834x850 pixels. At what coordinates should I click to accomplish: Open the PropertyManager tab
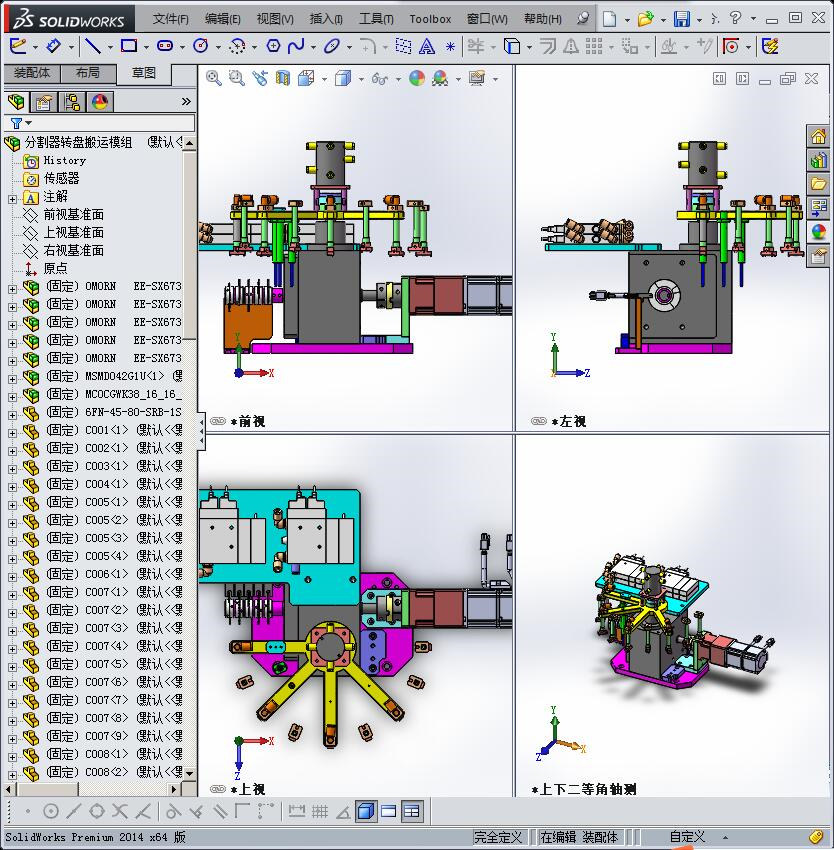pyautogui.click(x=44, y=101)
